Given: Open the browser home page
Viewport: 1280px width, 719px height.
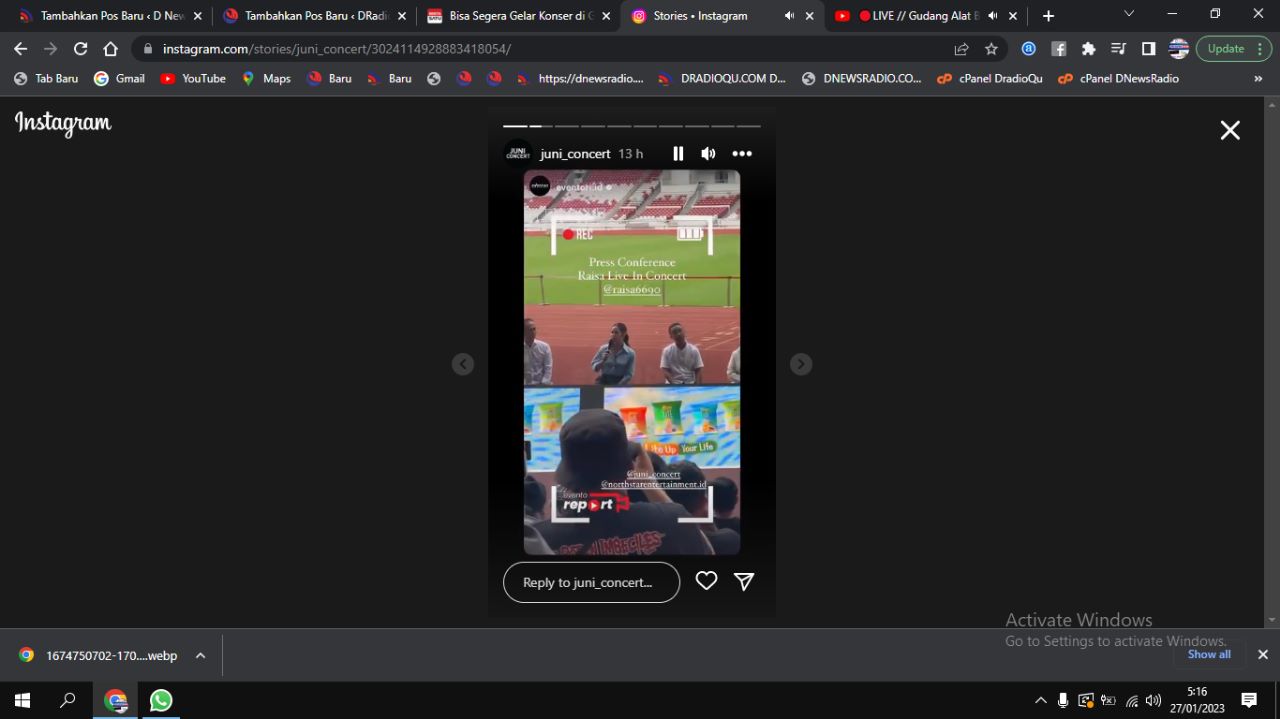Looking at the screenshot, I should pyautogui.click(x=111, y=48).
